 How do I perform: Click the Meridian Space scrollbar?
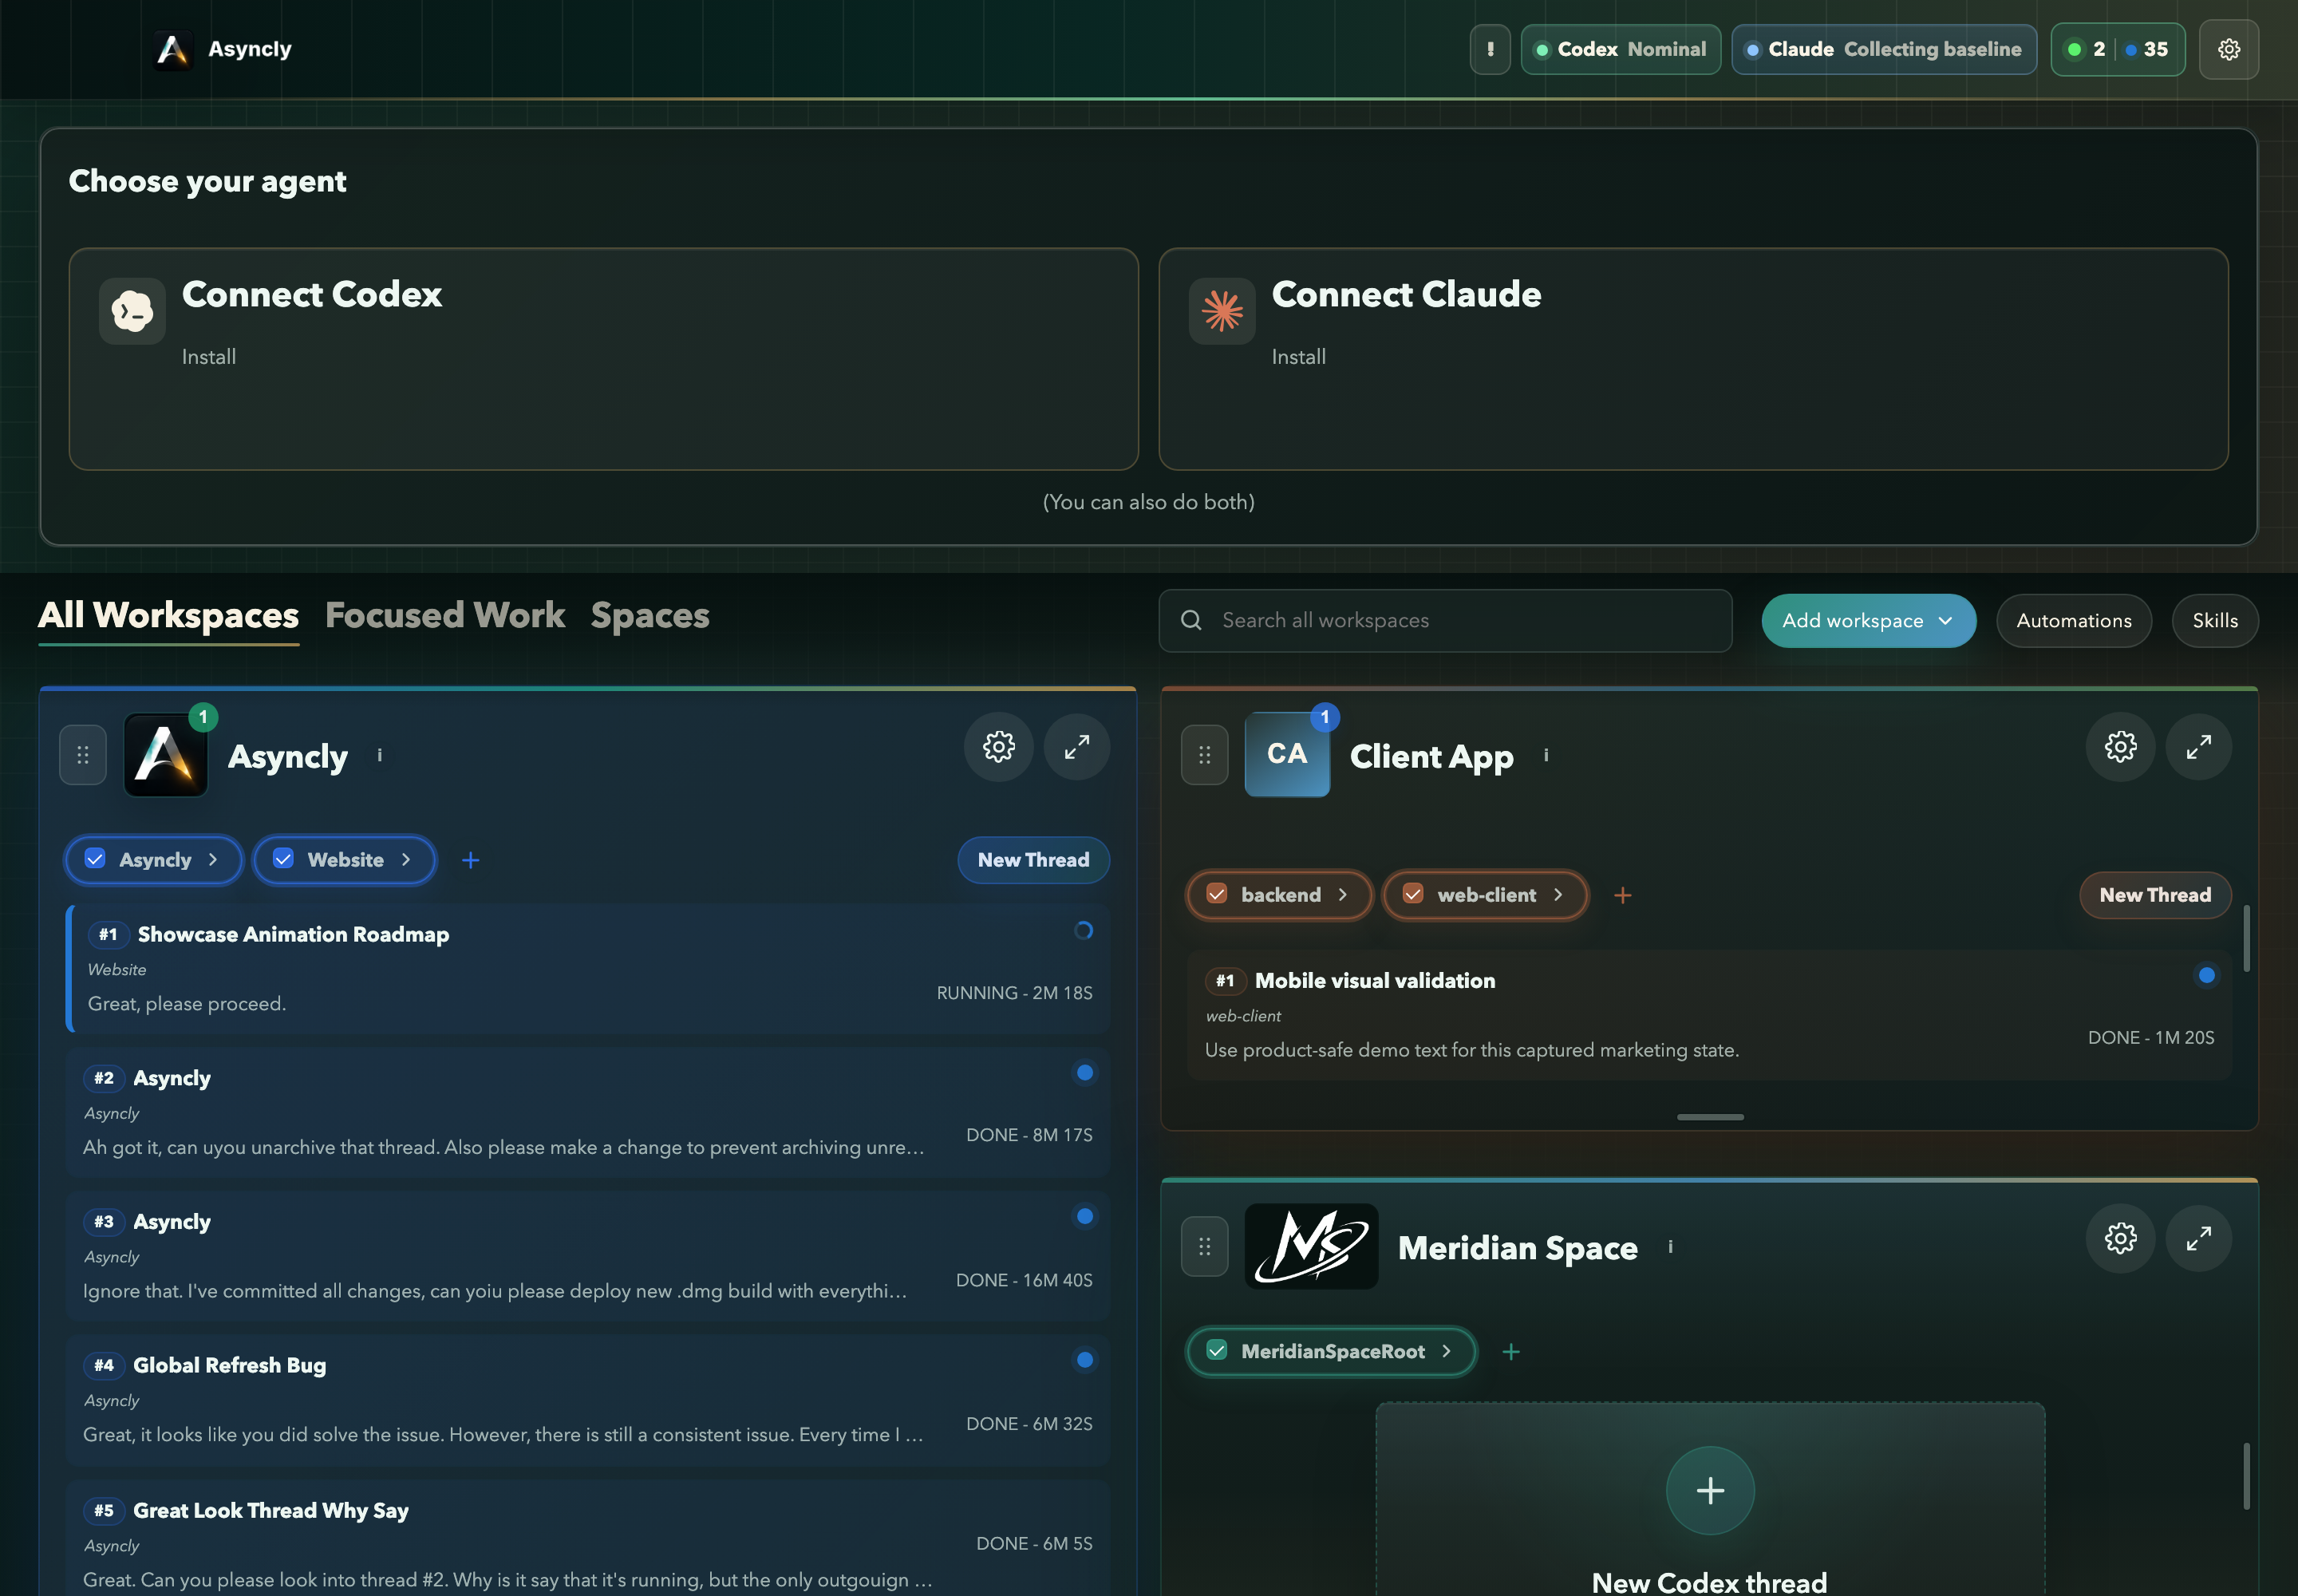click(2246, 1476)
